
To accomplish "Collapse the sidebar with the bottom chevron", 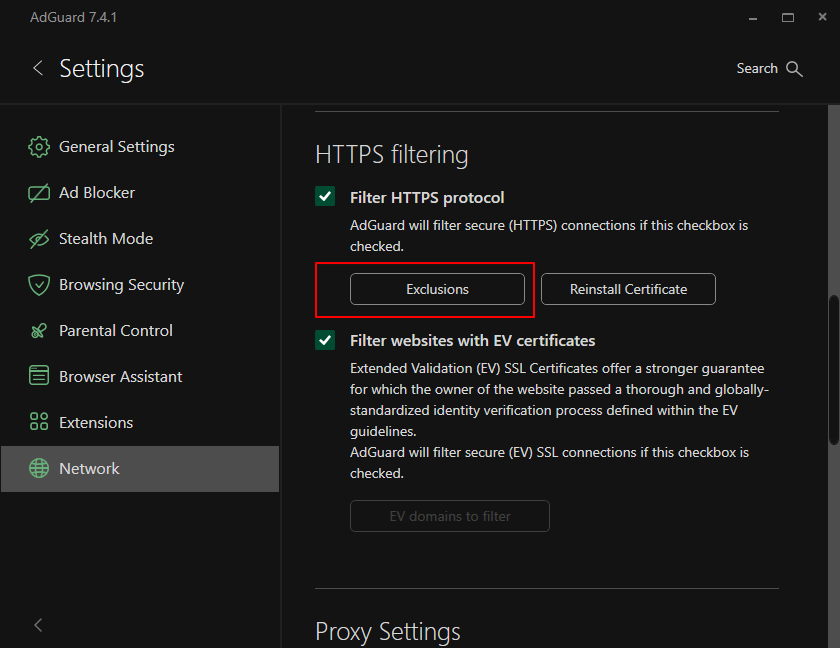I will pos(38,625).
